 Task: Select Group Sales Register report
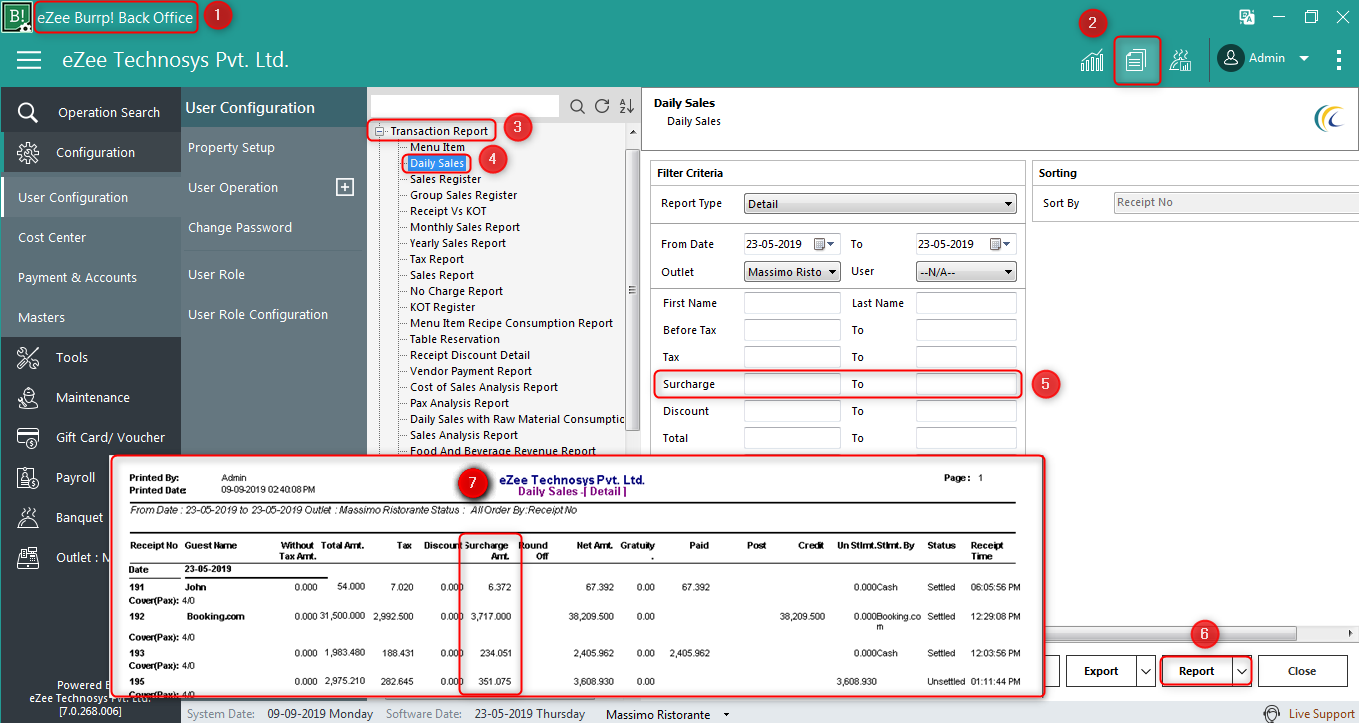point(463,195)
